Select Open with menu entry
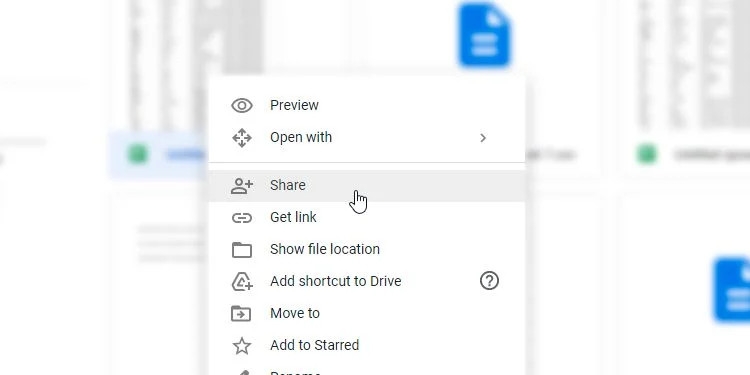 coord(367,138)
